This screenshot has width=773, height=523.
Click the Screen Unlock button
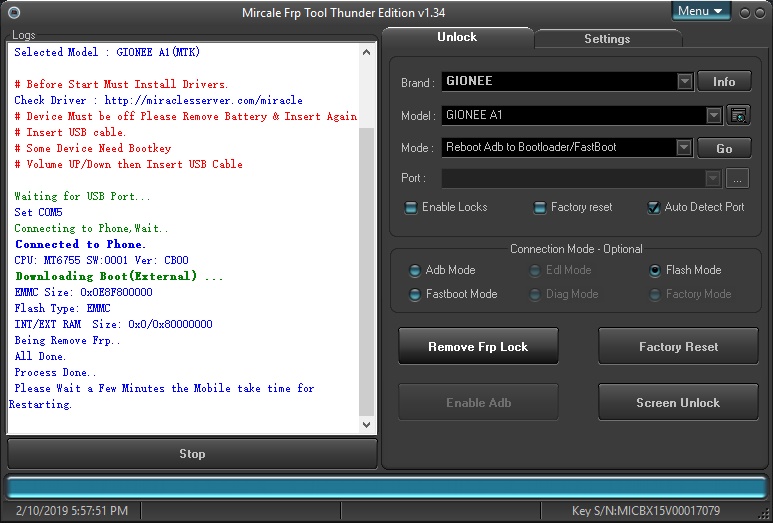[678, 402]
